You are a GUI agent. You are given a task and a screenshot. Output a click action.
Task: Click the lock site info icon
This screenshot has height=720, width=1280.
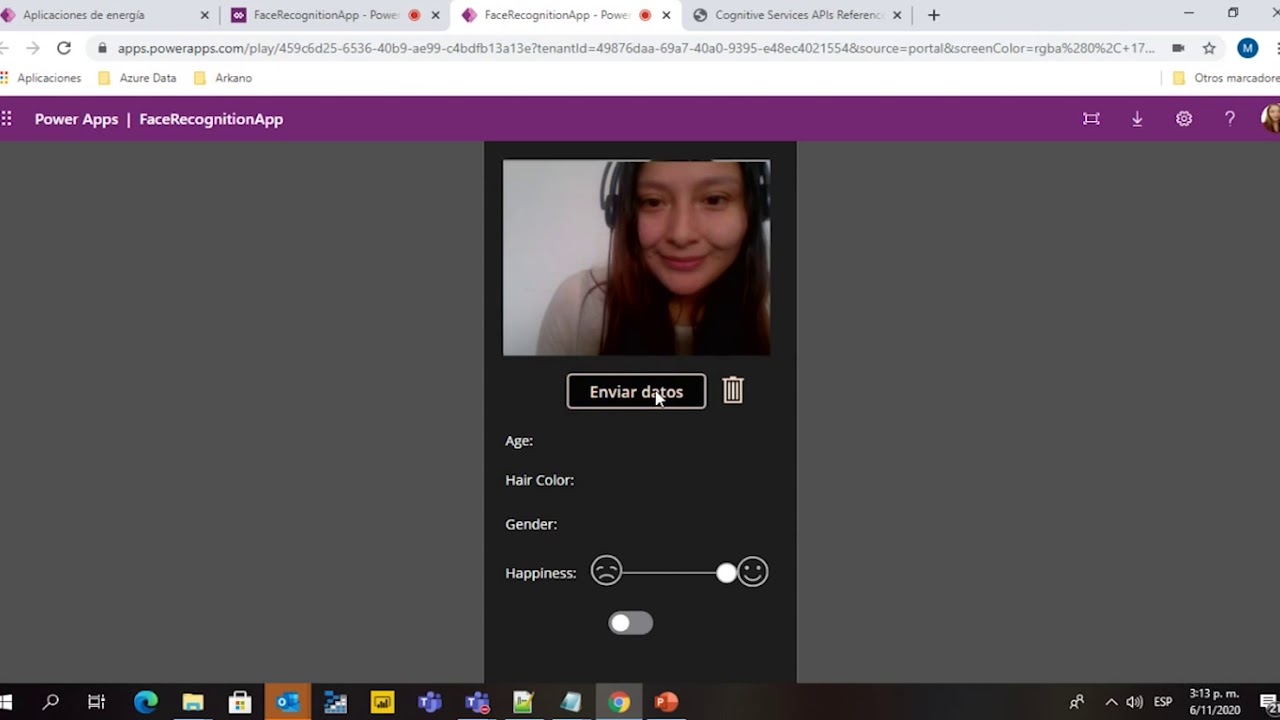pyautogui.click(x=102, y=48)
